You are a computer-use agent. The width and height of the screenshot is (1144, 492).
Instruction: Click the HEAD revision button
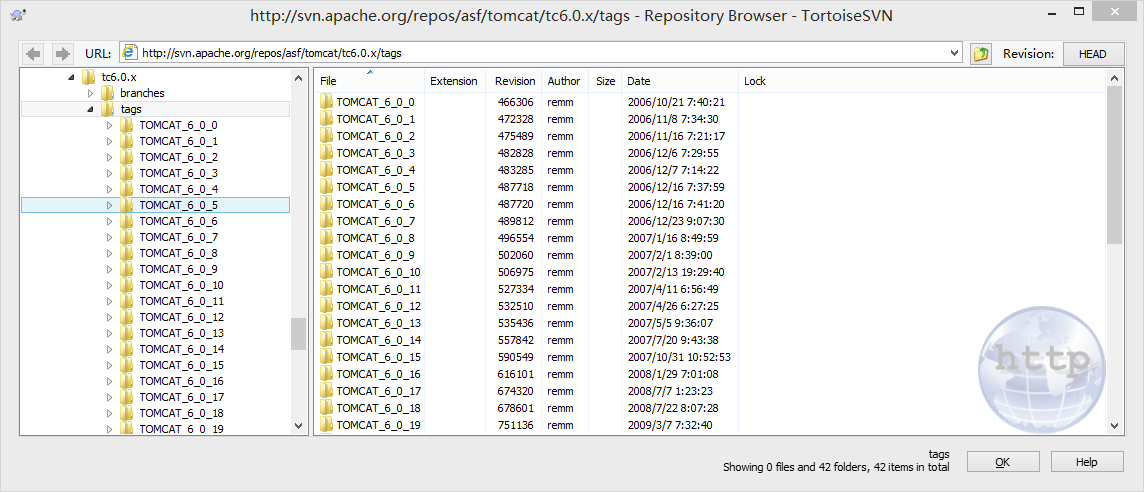click(x=1091, y=53)
